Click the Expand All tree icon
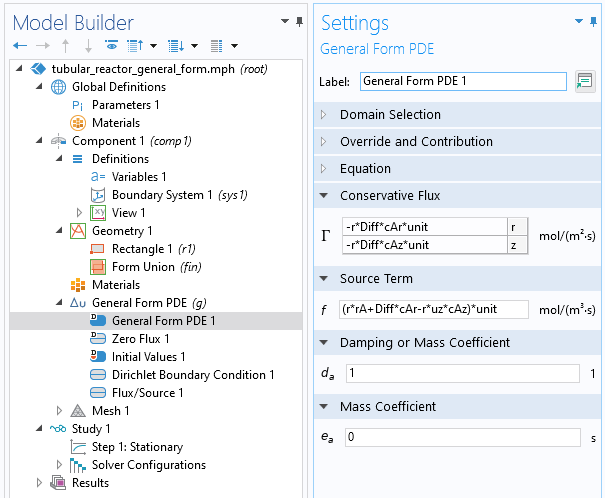The image size is (605, 498). (x=176, y=46)
